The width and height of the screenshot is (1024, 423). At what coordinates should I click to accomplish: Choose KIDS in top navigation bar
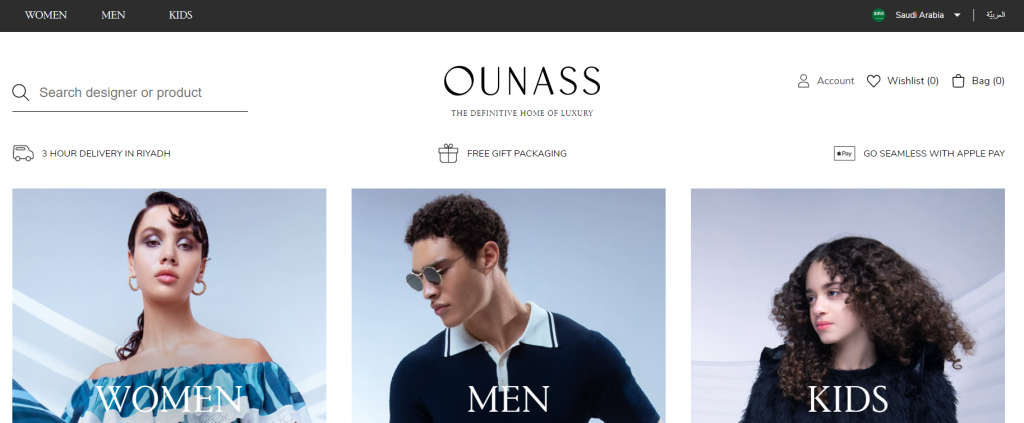[180, 15]
